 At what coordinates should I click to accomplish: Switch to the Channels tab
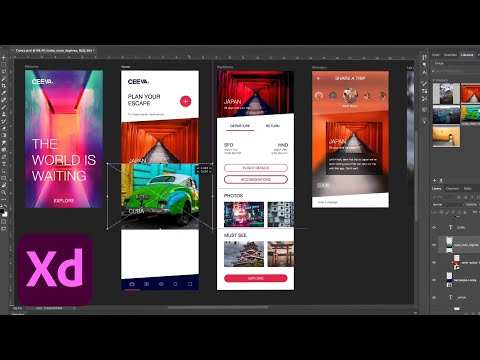click(452, 189)
